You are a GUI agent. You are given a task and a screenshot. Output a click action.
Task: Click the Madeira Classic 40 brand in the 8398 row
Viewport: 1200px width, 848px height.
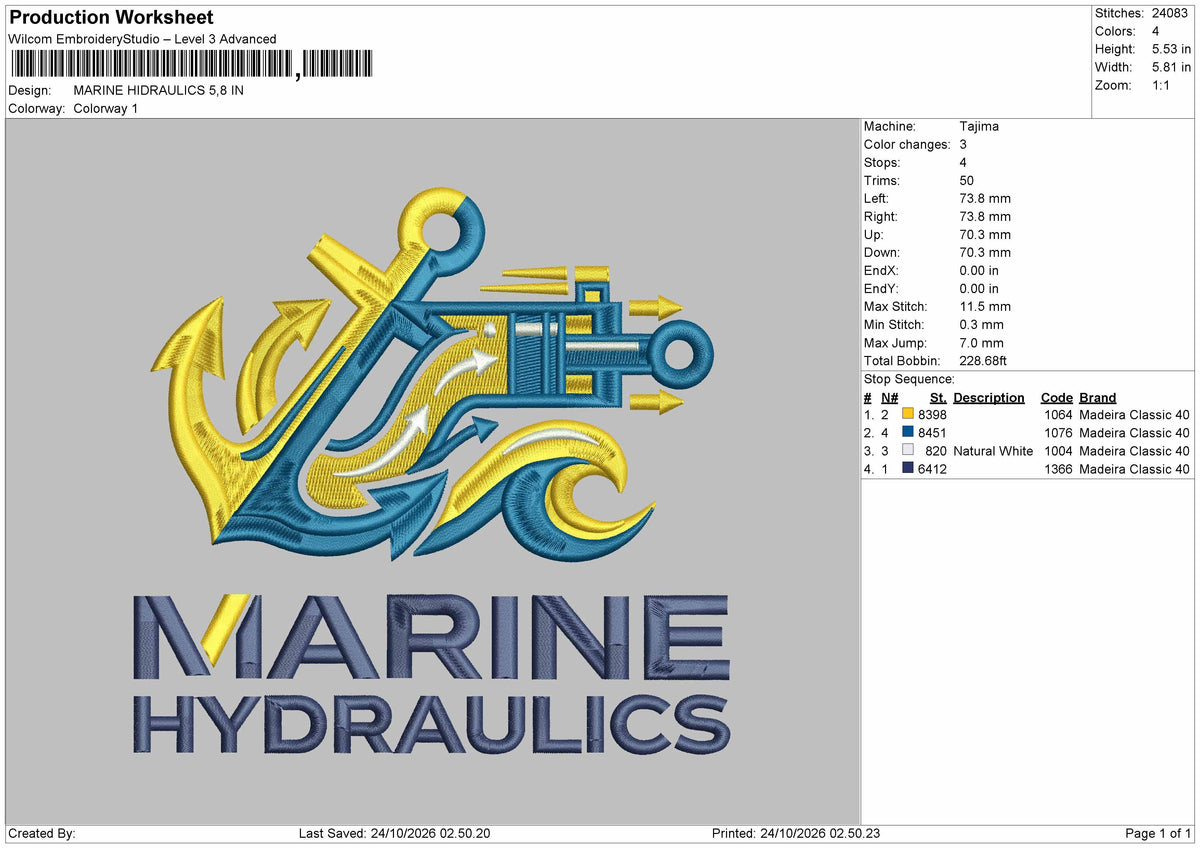1135,415
